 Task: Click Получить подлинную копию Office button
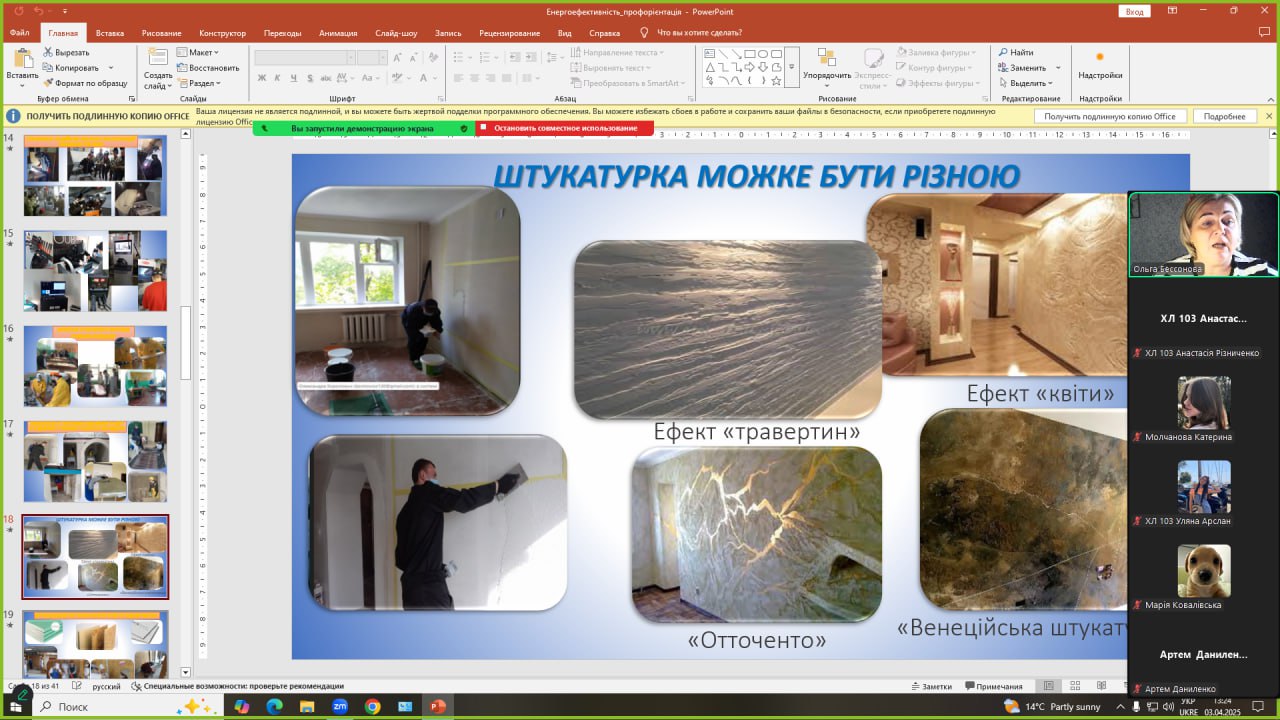[1110, 116]
